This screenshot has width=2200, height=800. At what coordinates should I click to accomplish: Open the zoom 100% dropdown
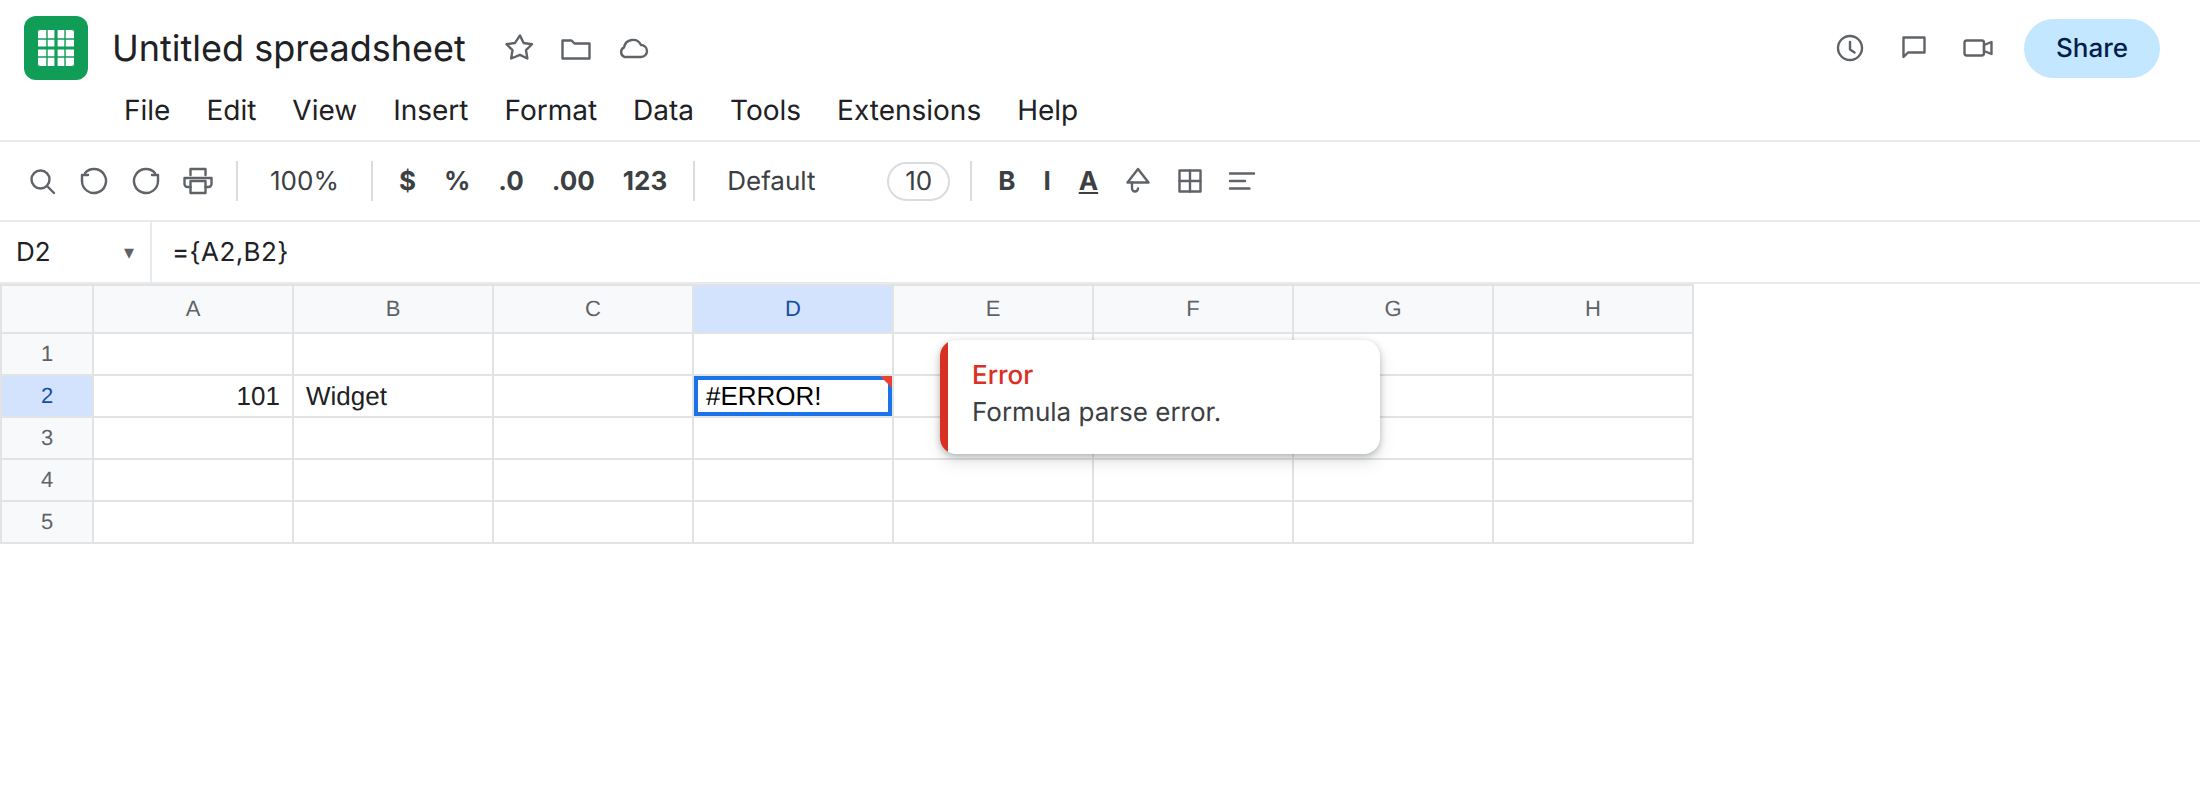coord(303,181)
